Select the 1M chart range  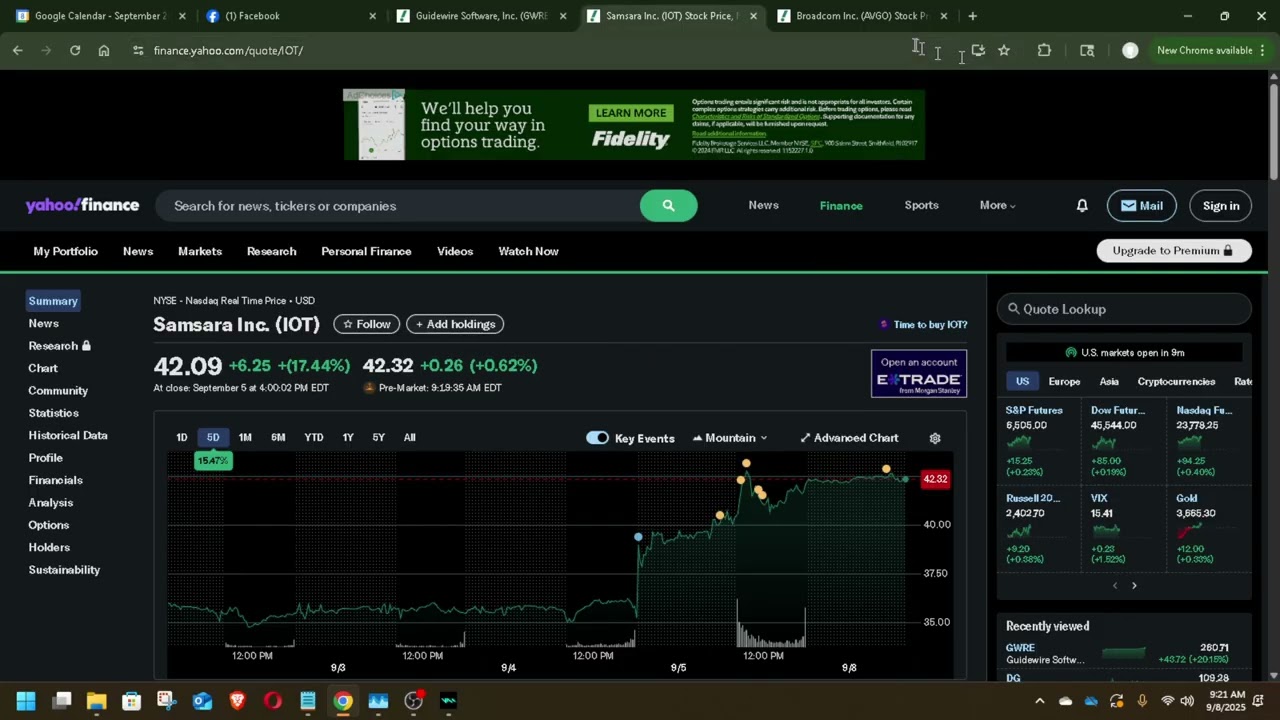(245, 438)
